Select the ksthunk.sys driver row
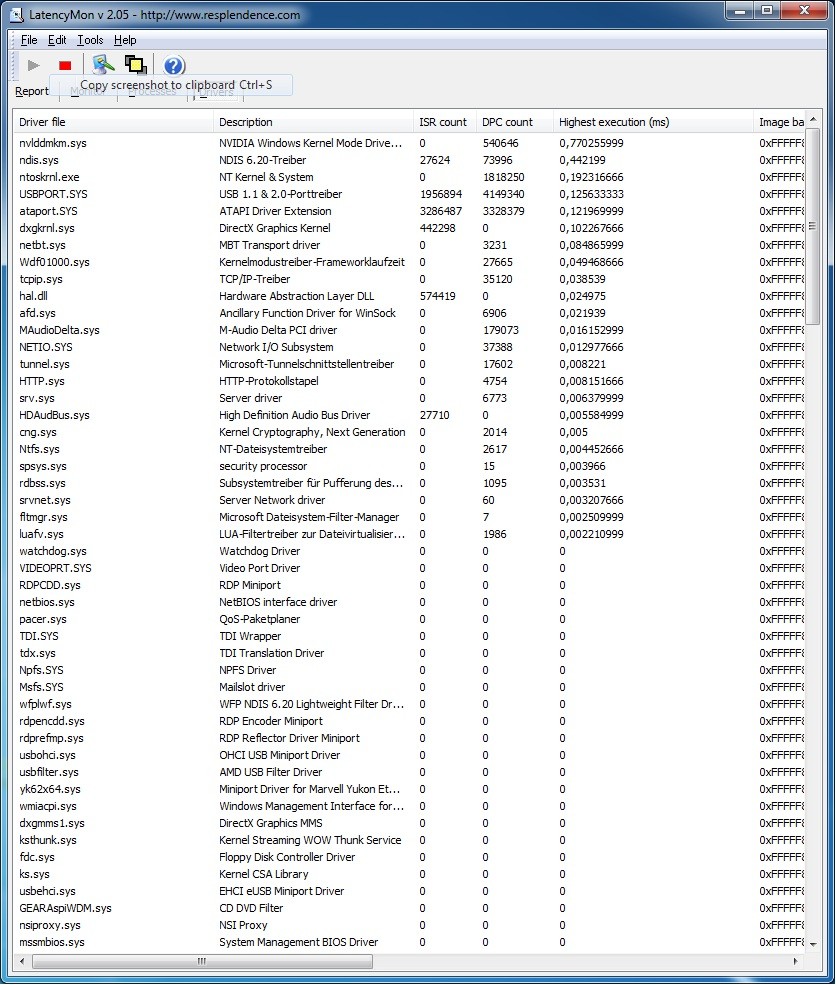This screenshot has width=836, height=985. [409, 840]
